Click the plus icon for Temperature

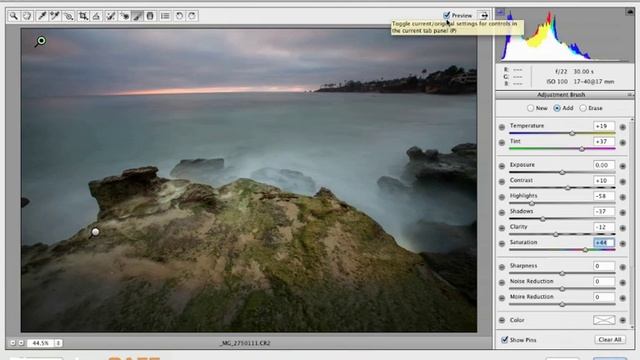pos(622,127)
